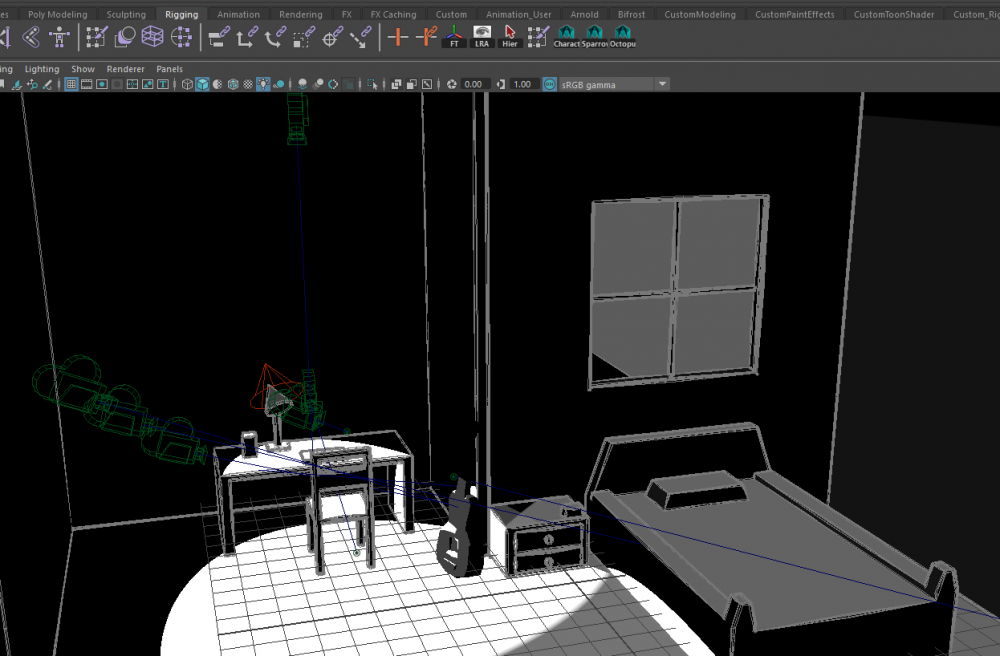Open the Quick Rig human figure tool
Viewport: 1000px width, 656px height.
(59, 37)
